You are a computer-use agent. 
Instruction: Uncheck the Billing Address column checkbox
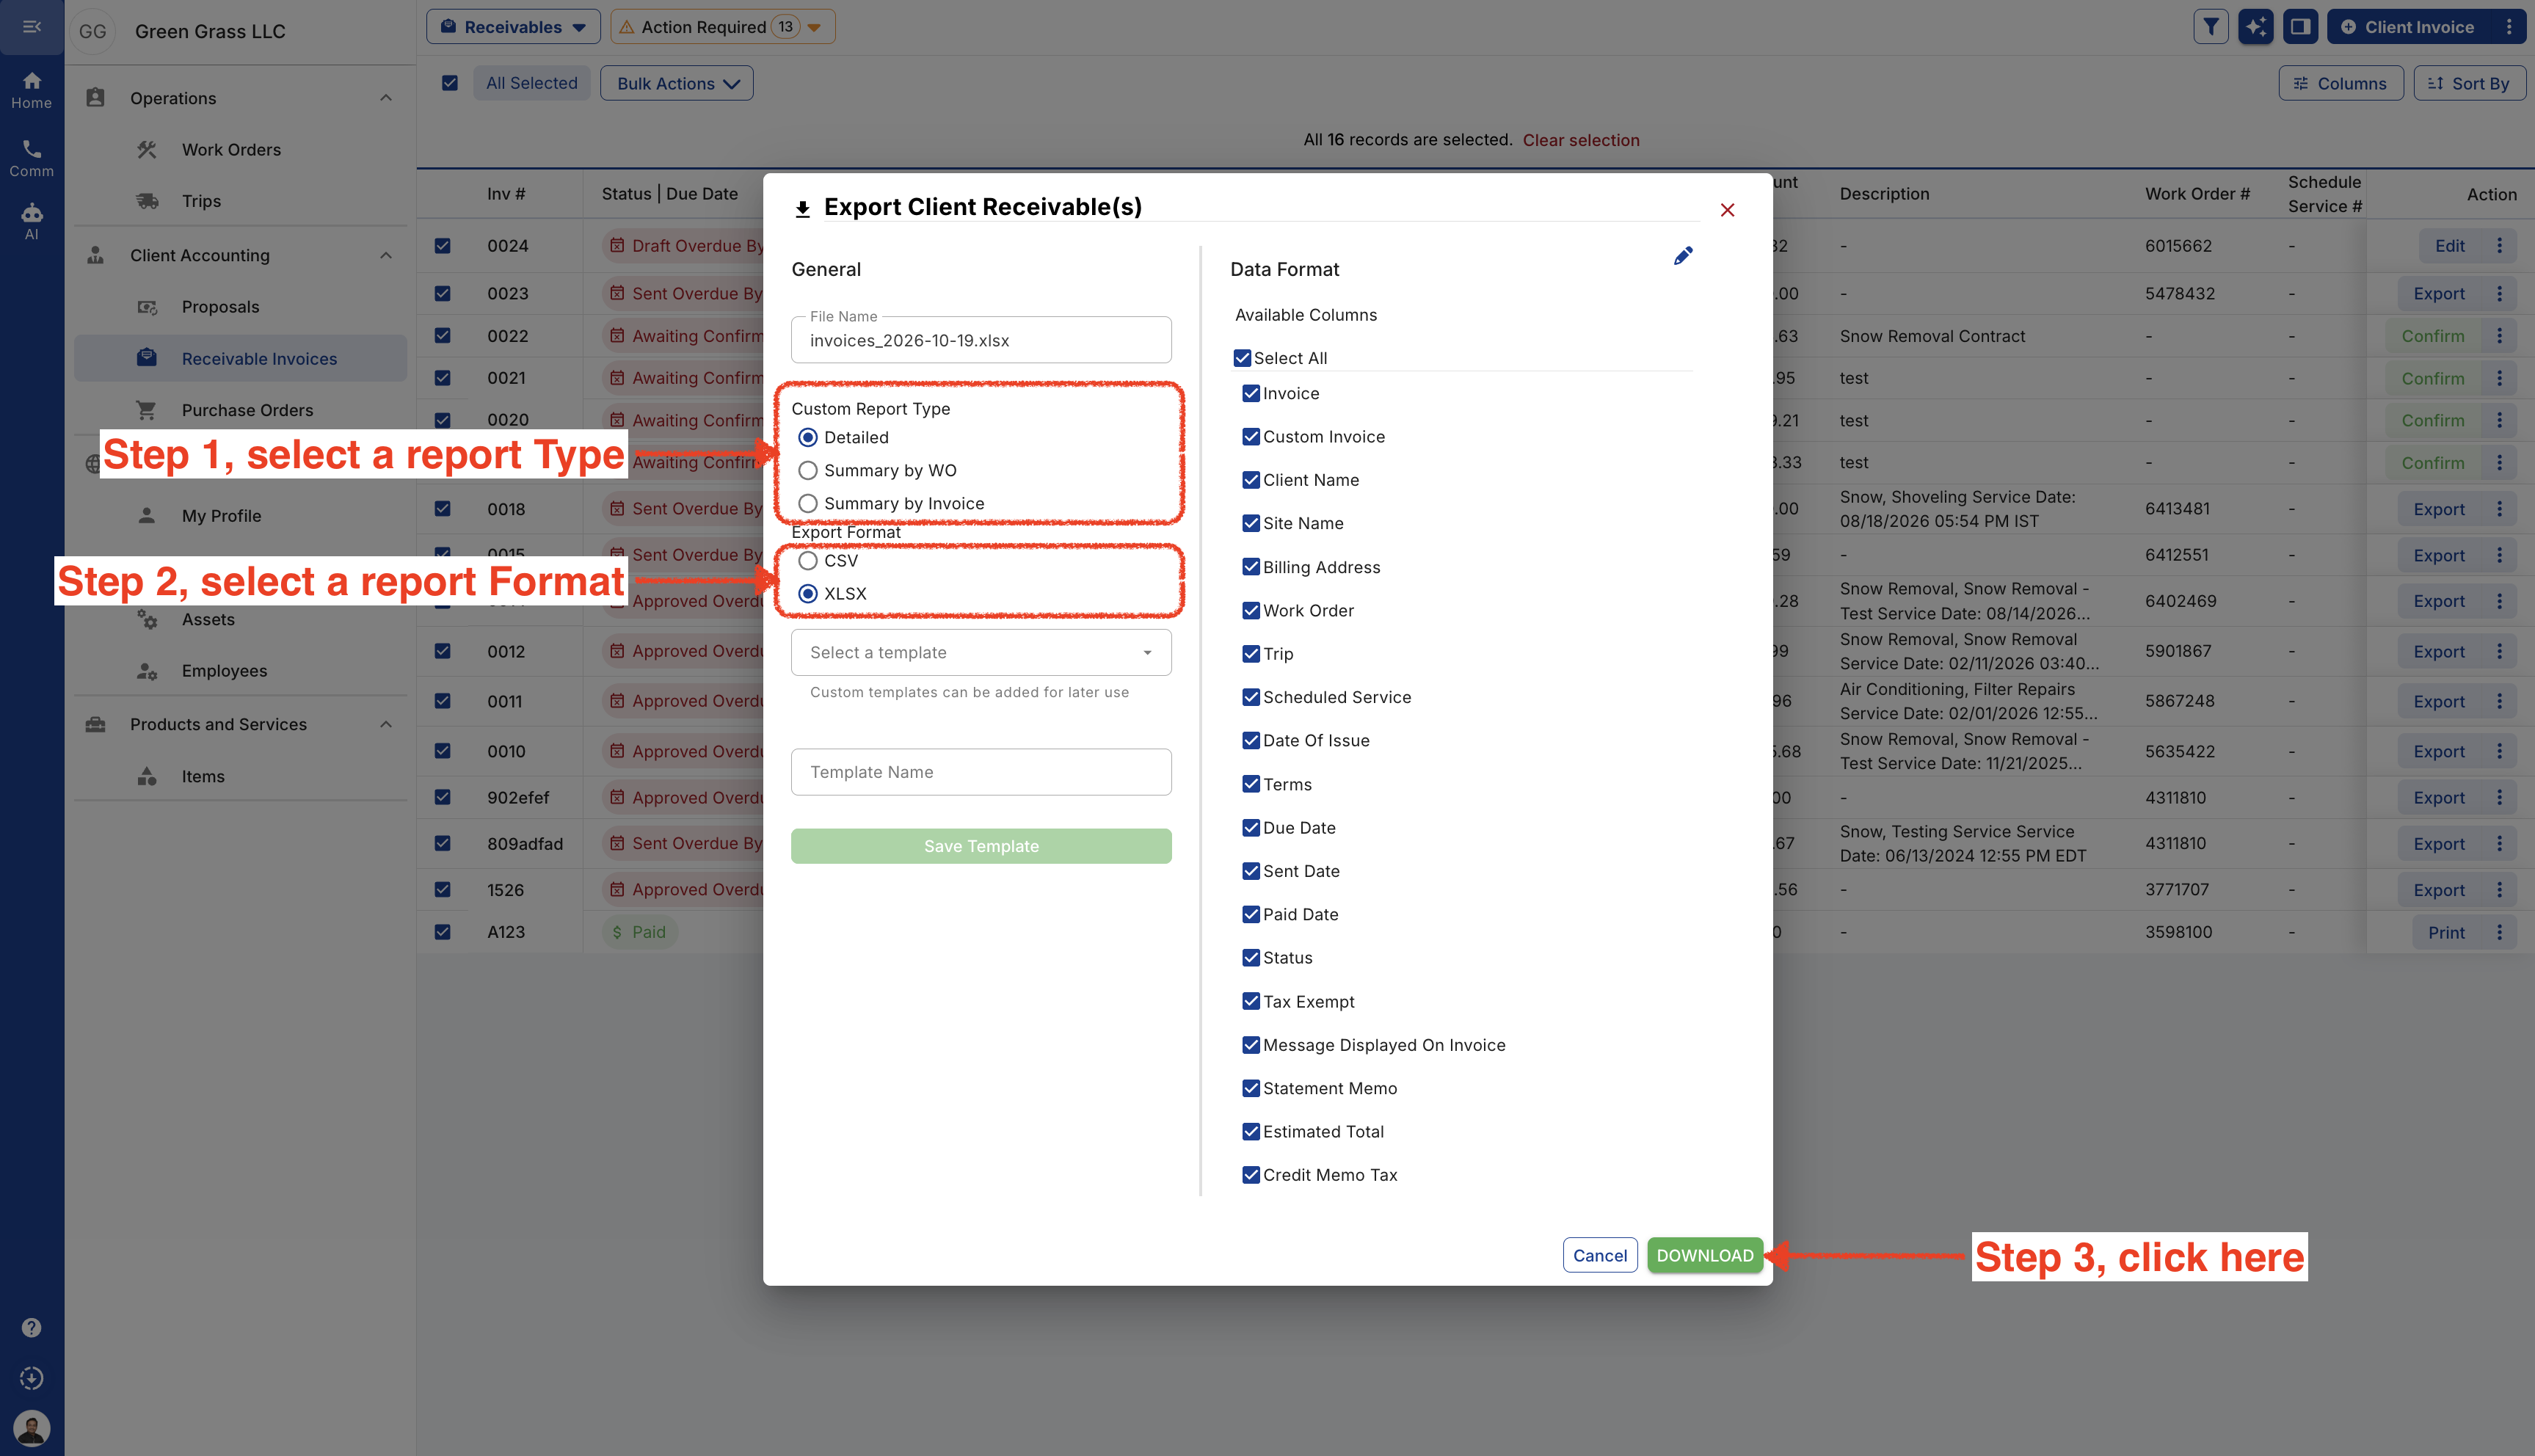(1250, 567)
